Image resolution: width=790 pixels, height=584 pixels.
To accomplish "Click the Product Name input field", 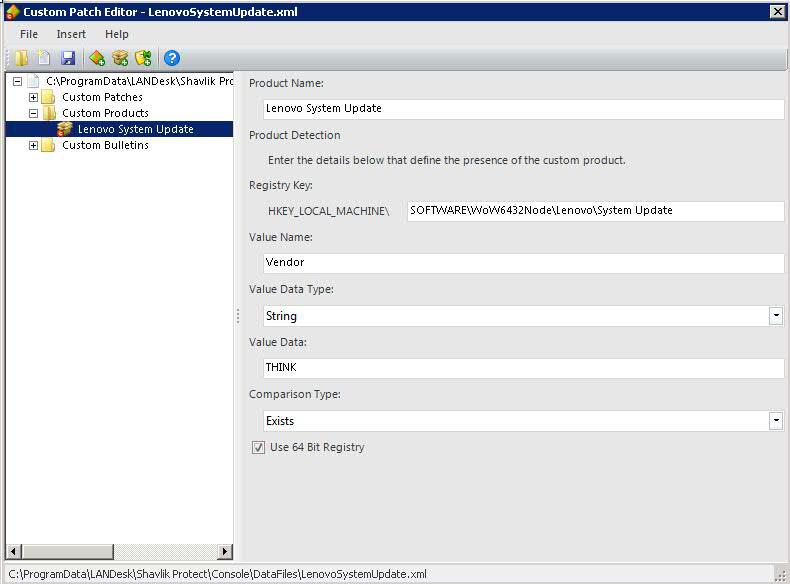I will pyautogui.click(x=523, y=109).
